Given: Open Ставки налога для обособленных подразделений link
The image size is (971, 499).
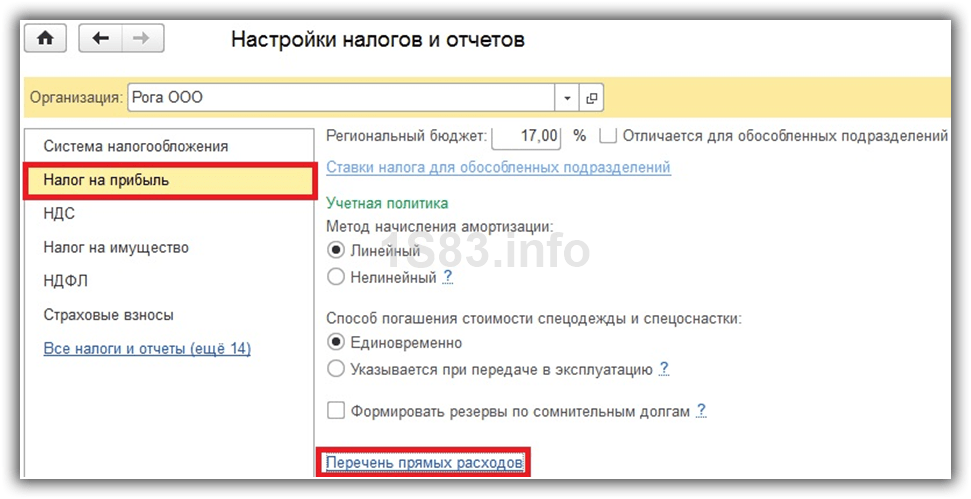Looking at the screenshot, I should point(498,167).
